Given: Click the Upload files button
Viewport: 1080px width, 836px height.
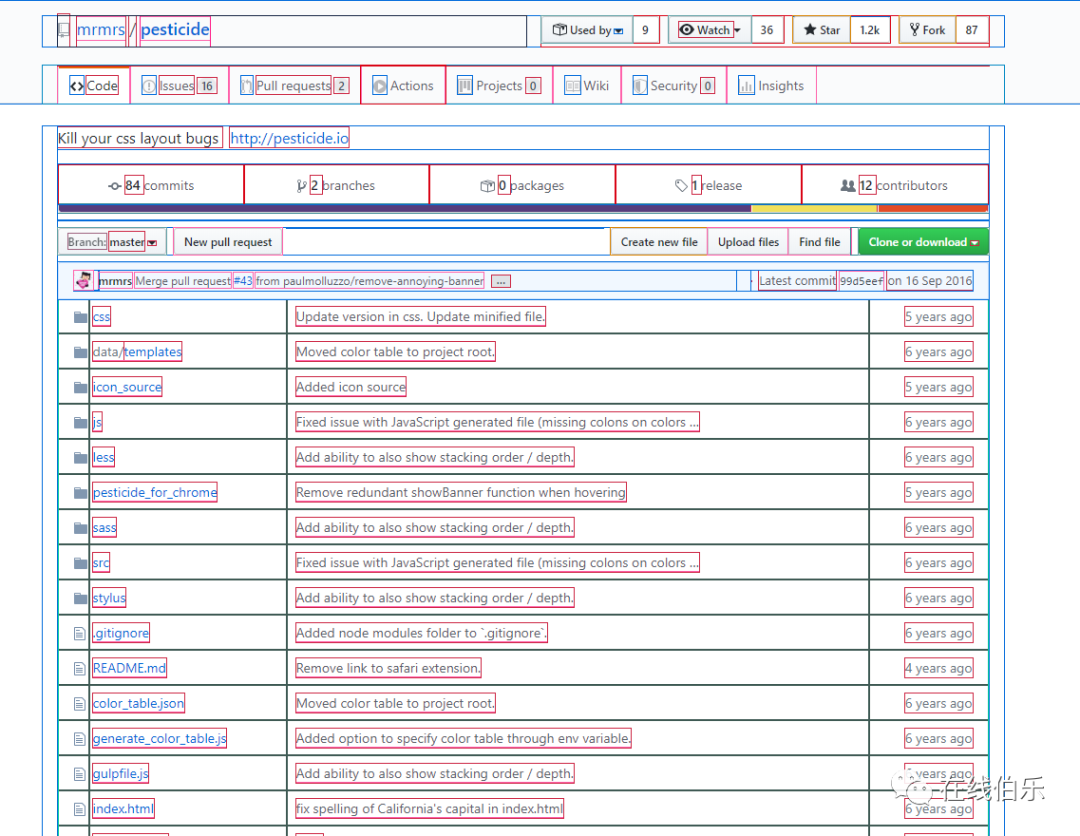Looking at the screenshot, I should point(748,242).
